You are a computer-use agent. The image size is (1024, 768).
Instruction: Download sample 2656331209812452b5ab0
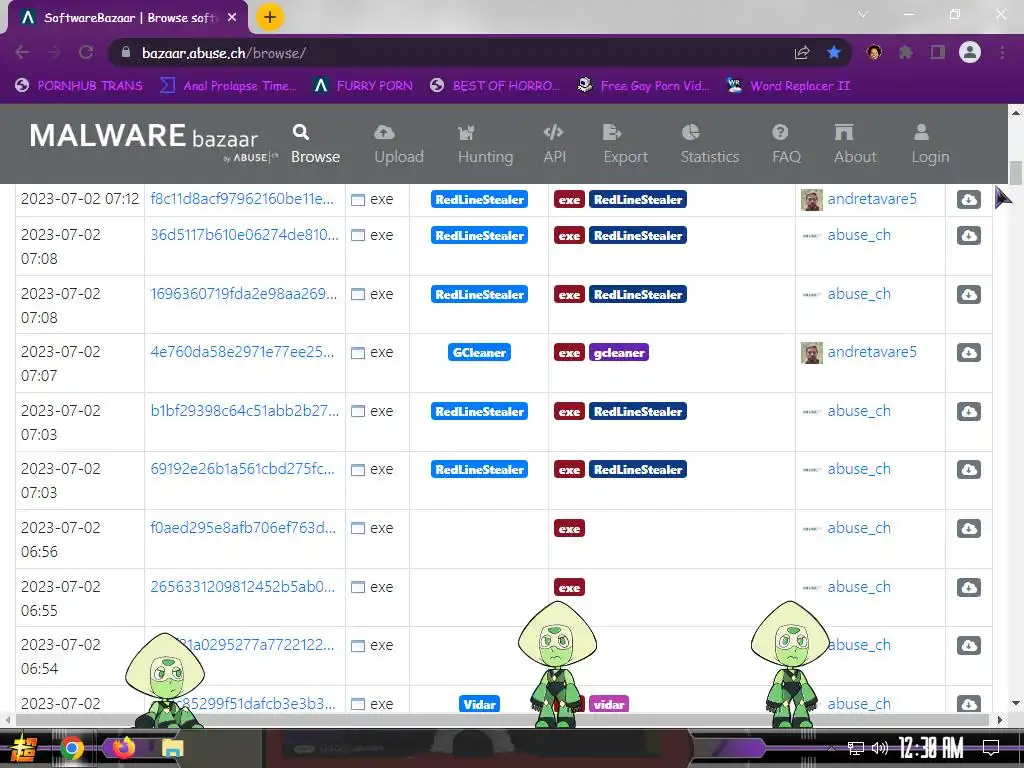[968, 587]
